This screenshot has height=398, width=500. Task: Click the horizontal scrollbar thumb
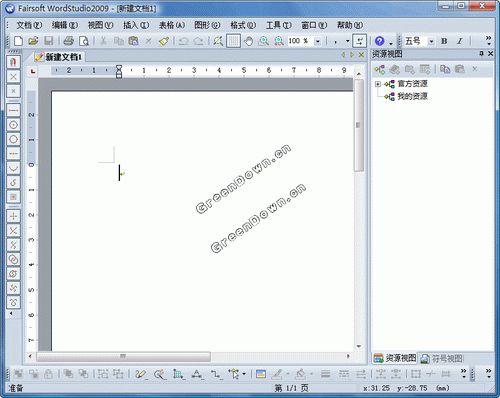[123, 356]
